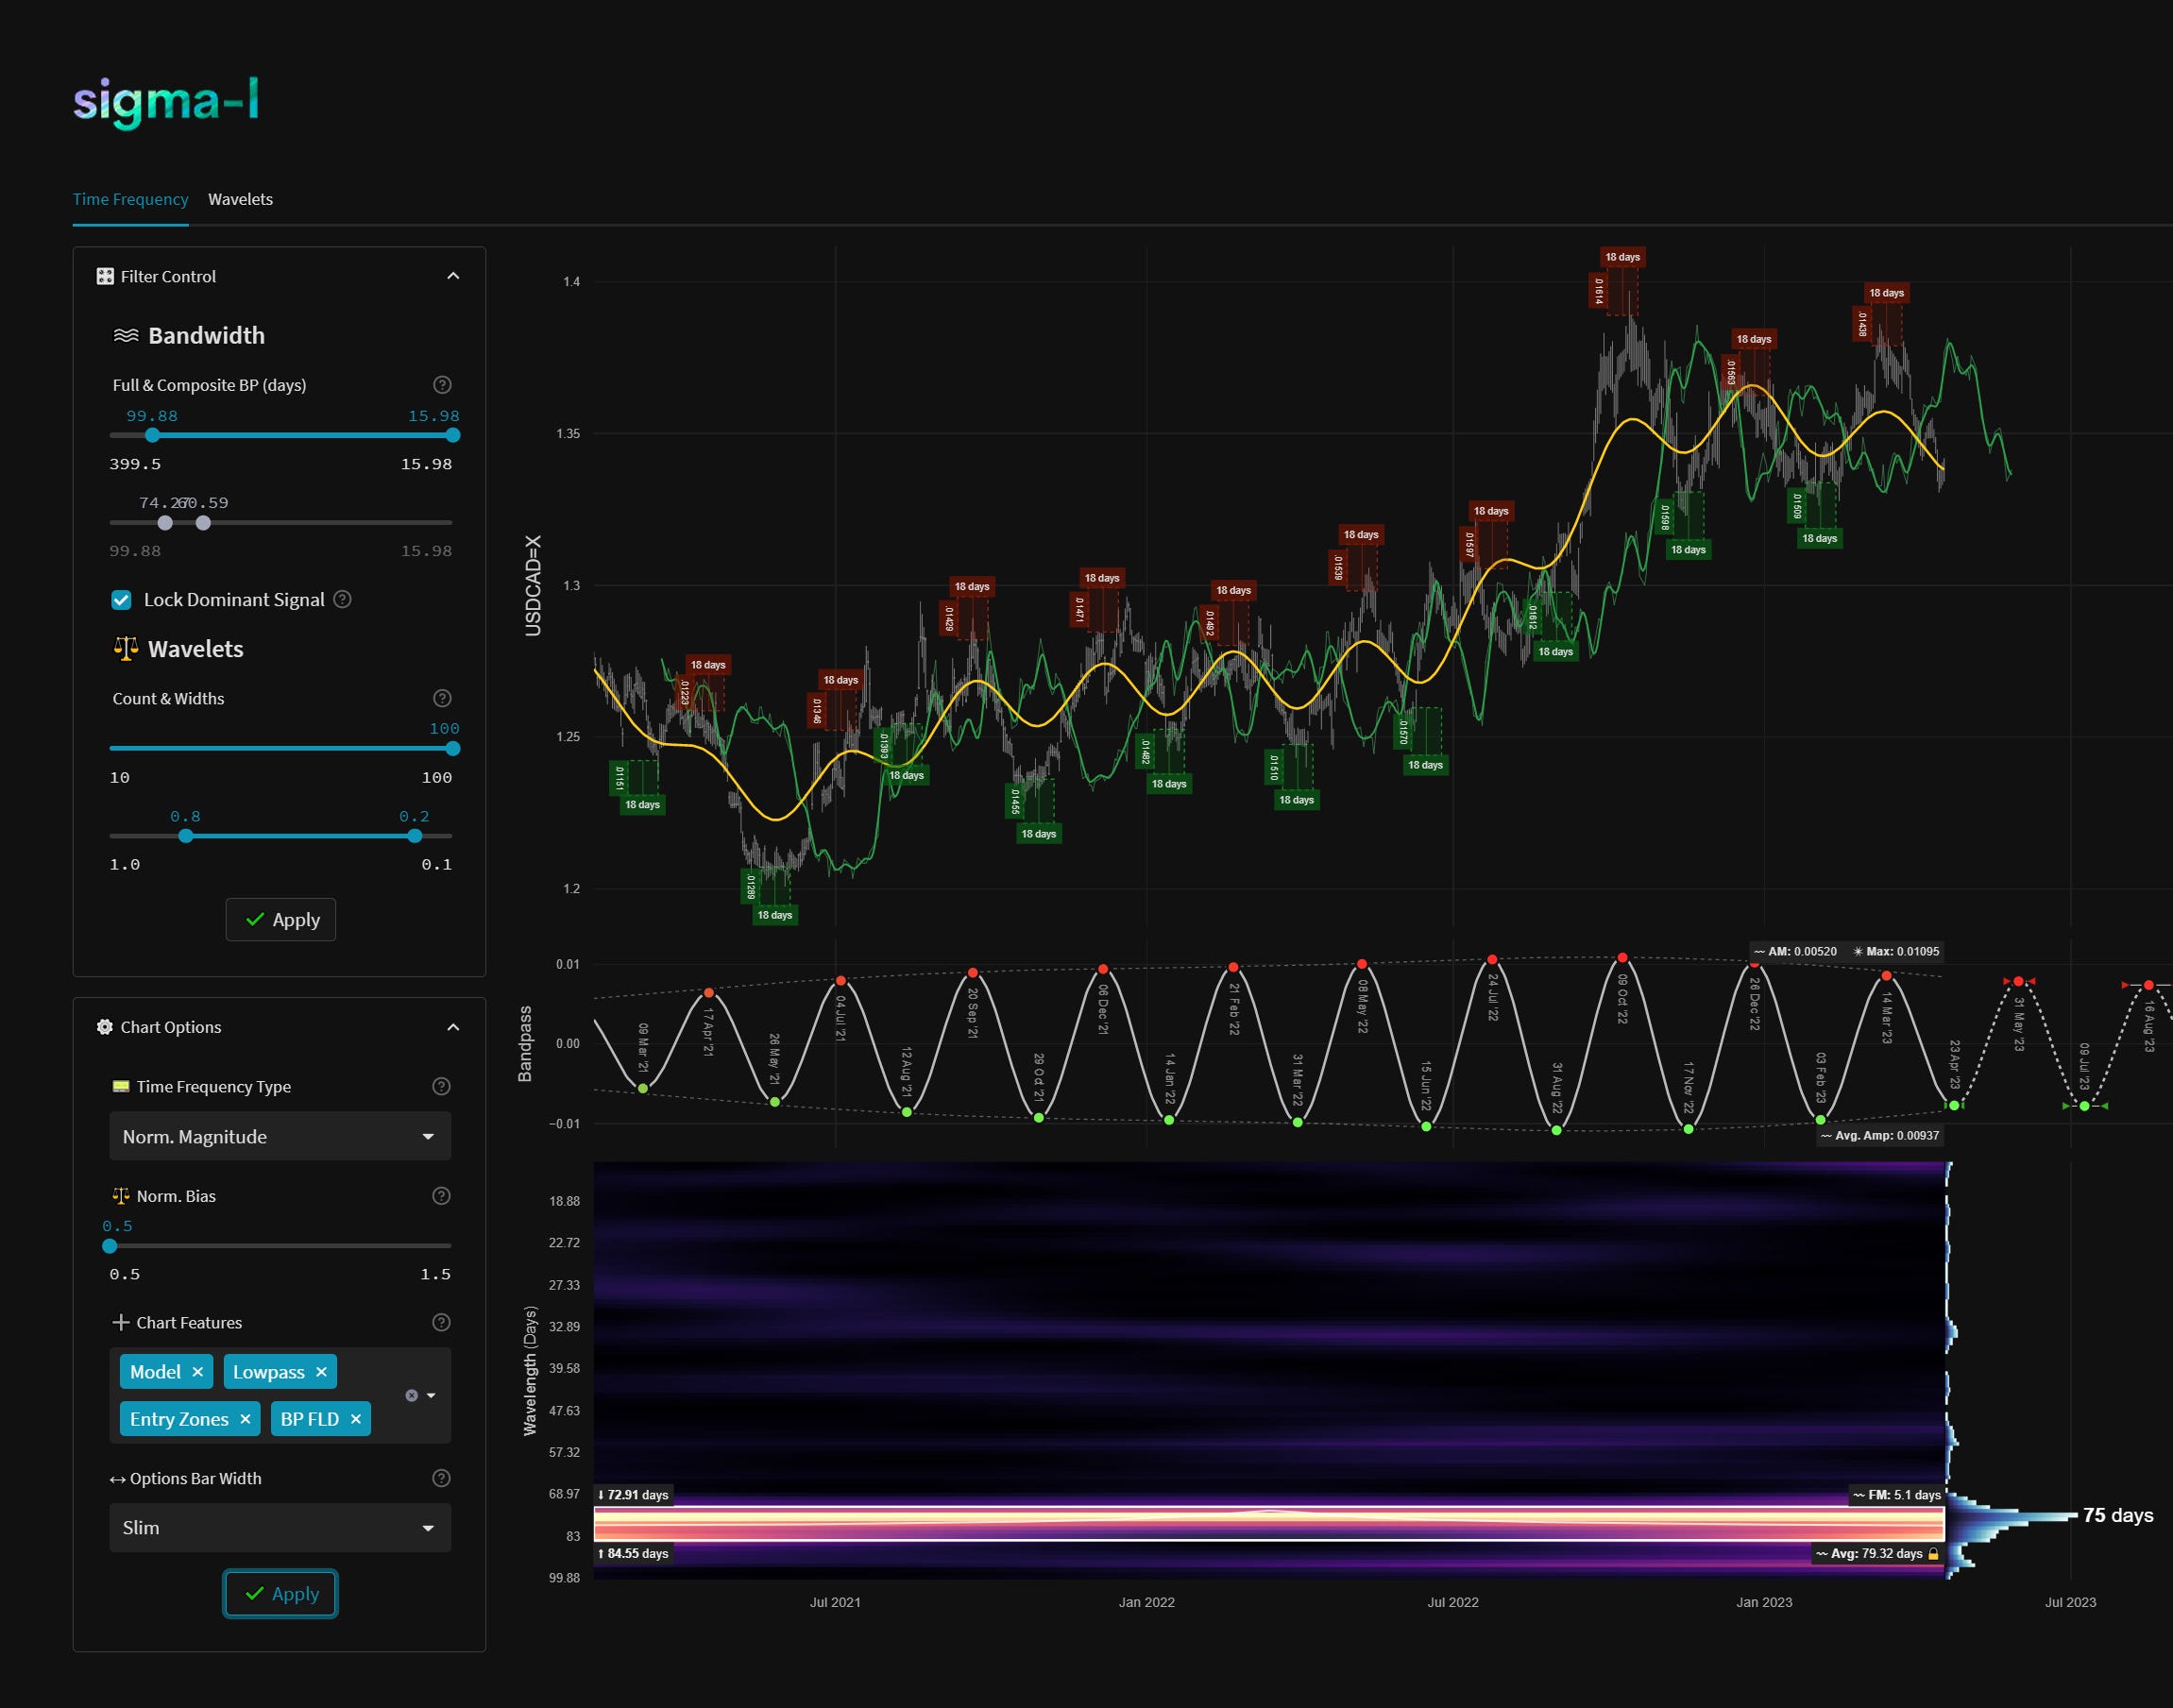Click the 84.55 days band label
Image resolution: width=2173 pixels, height=1708 pixels.
click(633, 1554)
